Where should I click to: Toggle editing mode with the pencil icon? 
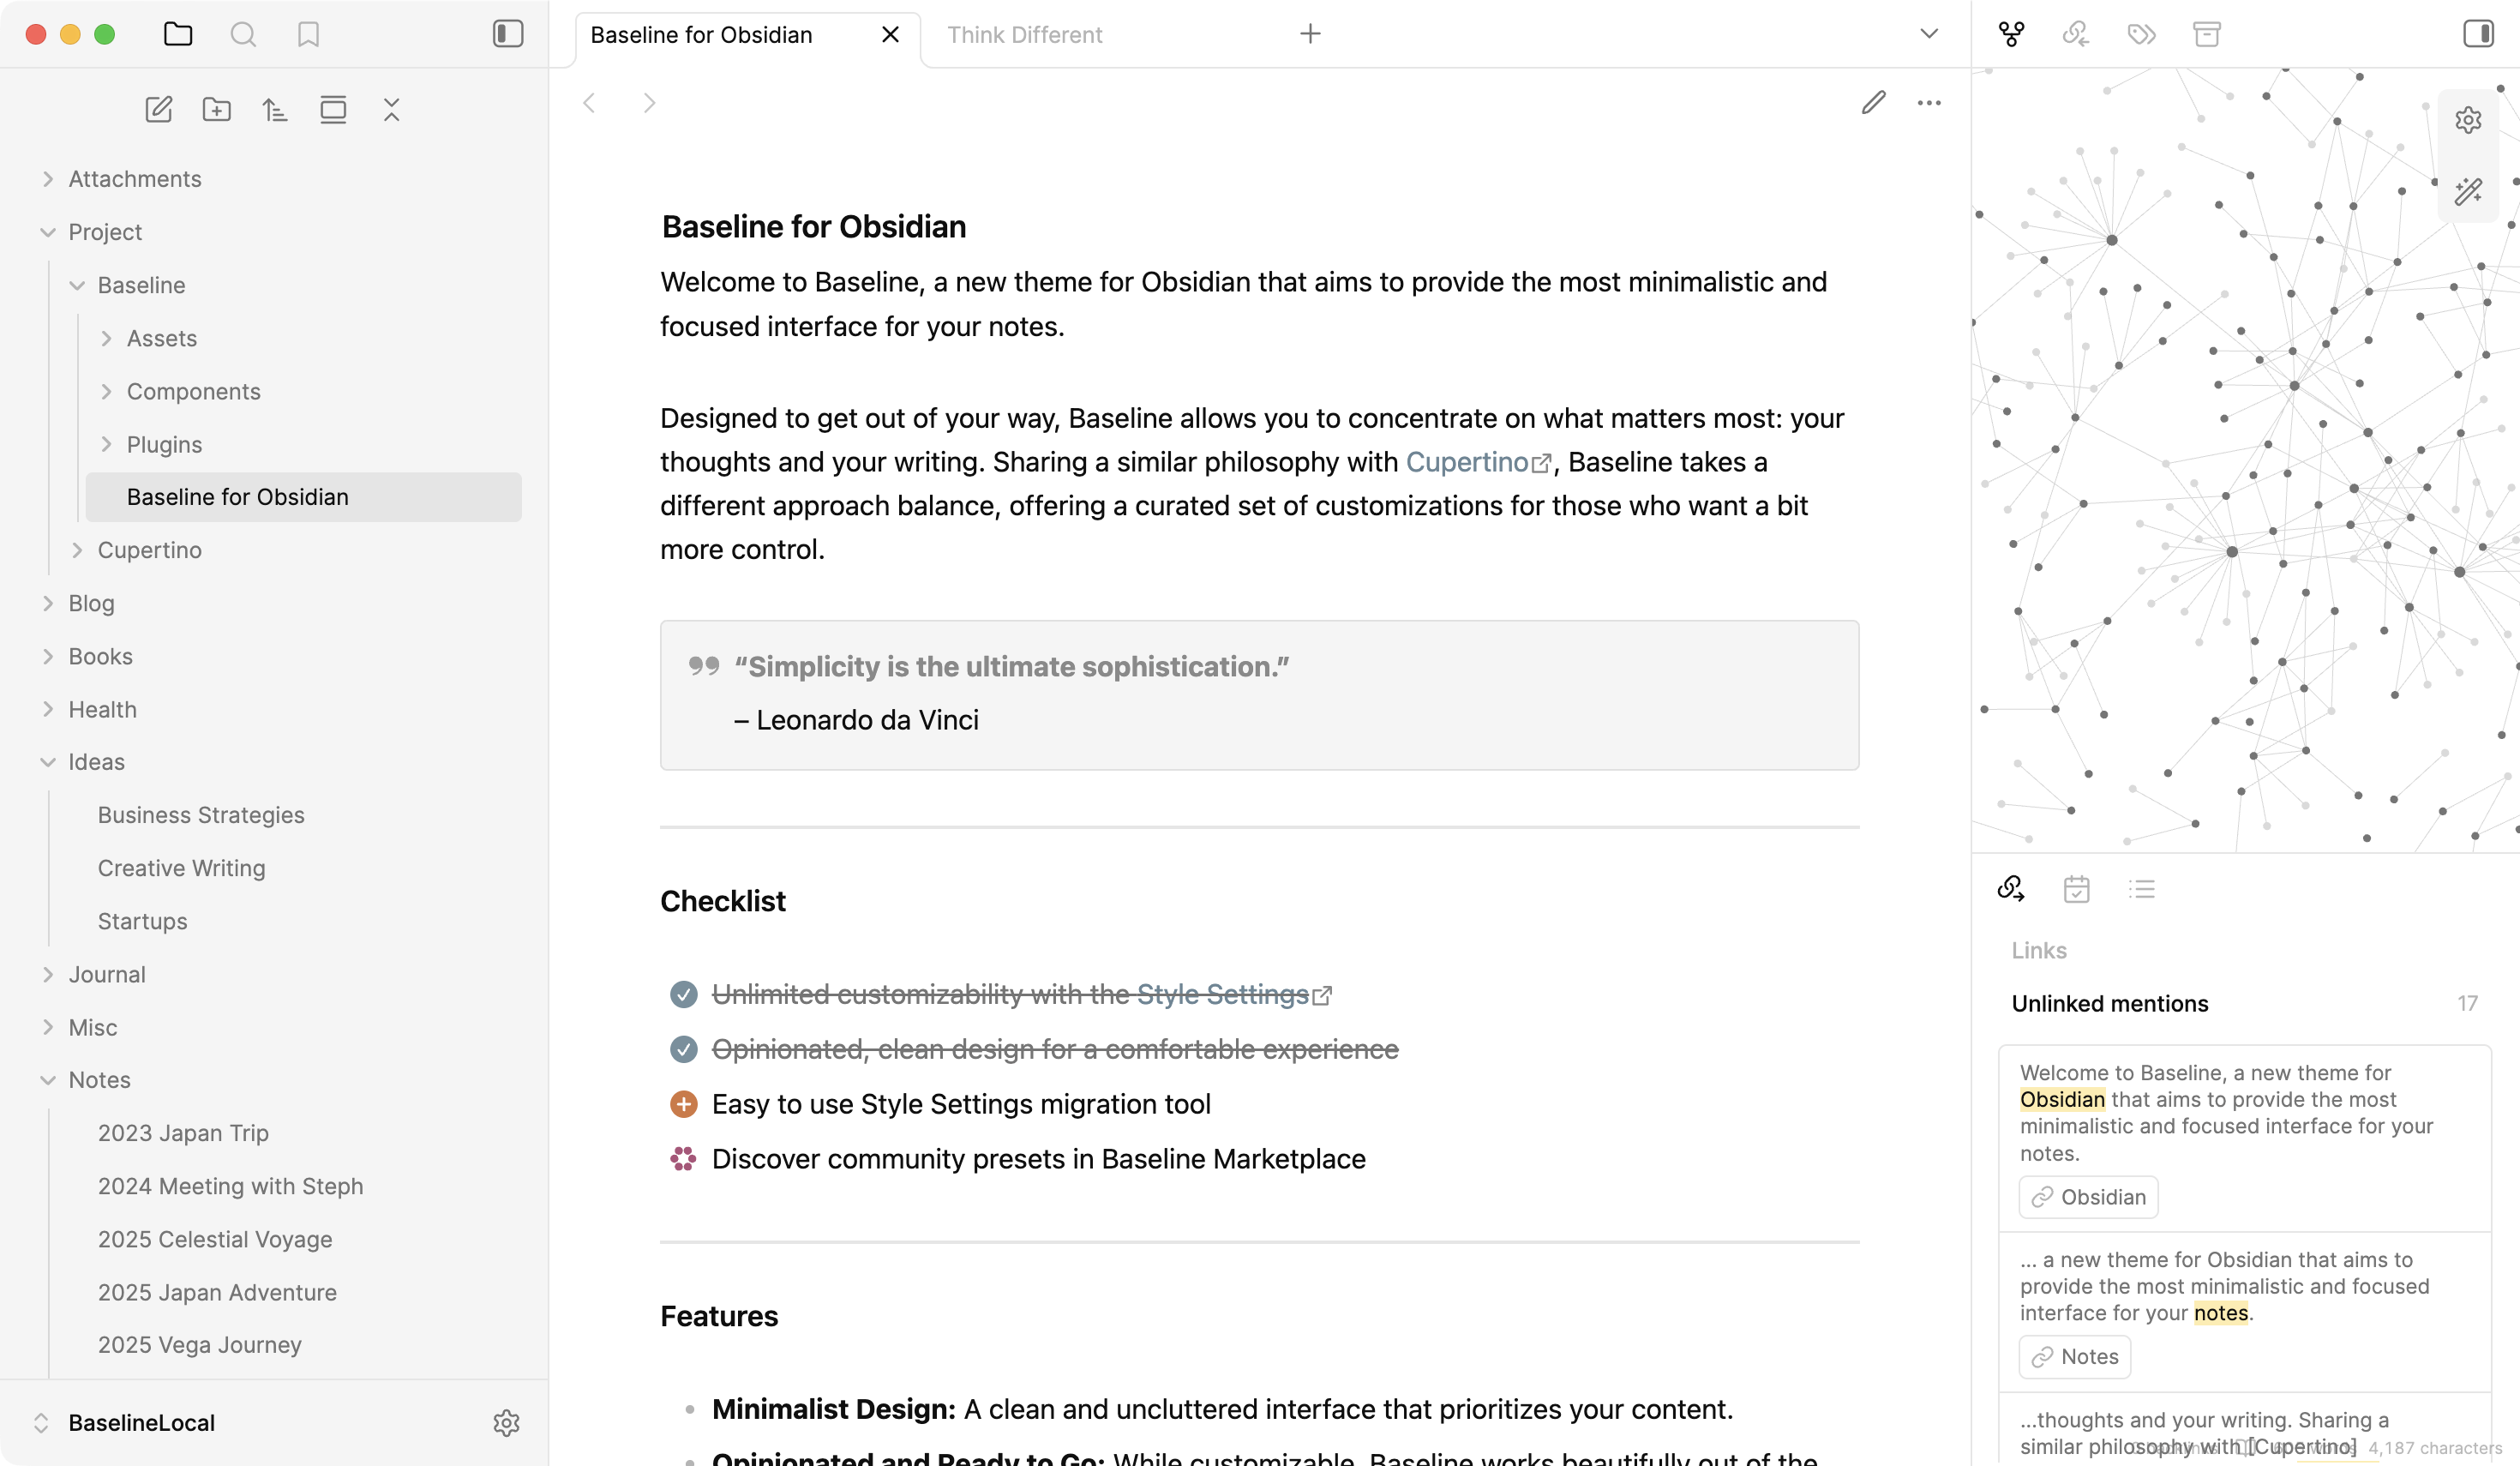click(1874, 103)
